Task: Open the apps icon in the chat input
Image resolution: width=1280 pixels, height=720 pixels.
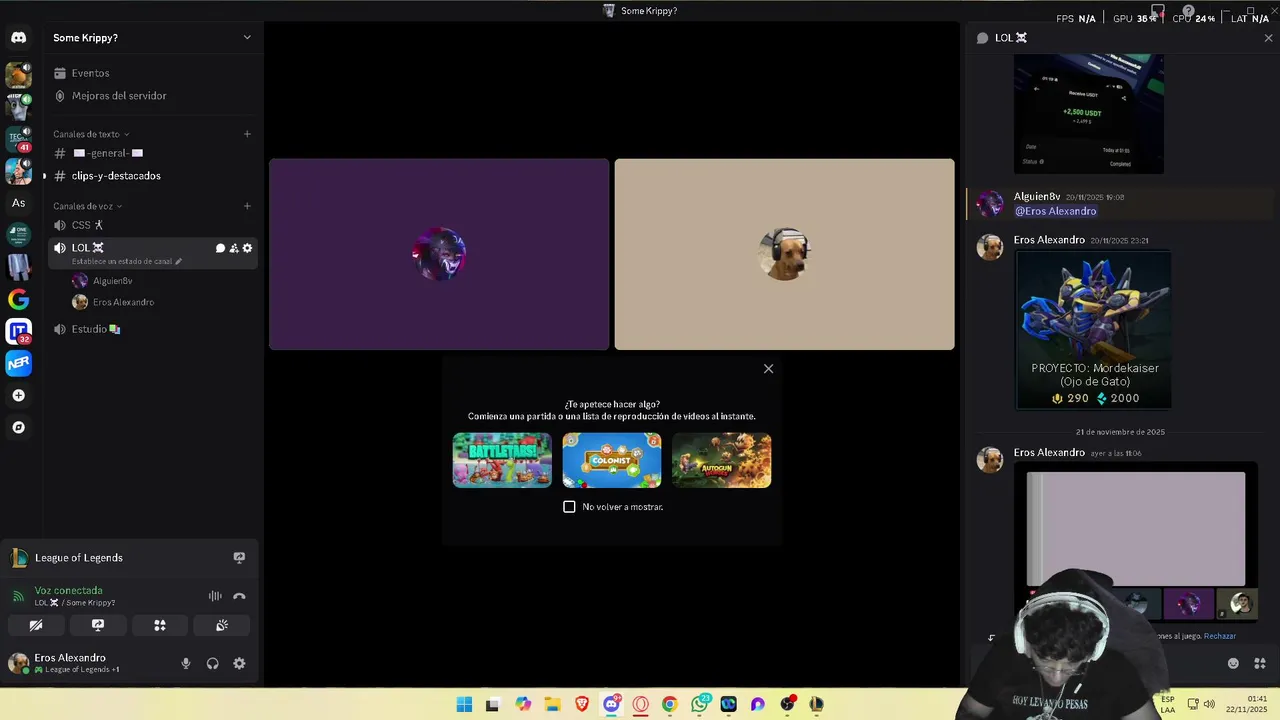Action: click(x=1260, y=663)
